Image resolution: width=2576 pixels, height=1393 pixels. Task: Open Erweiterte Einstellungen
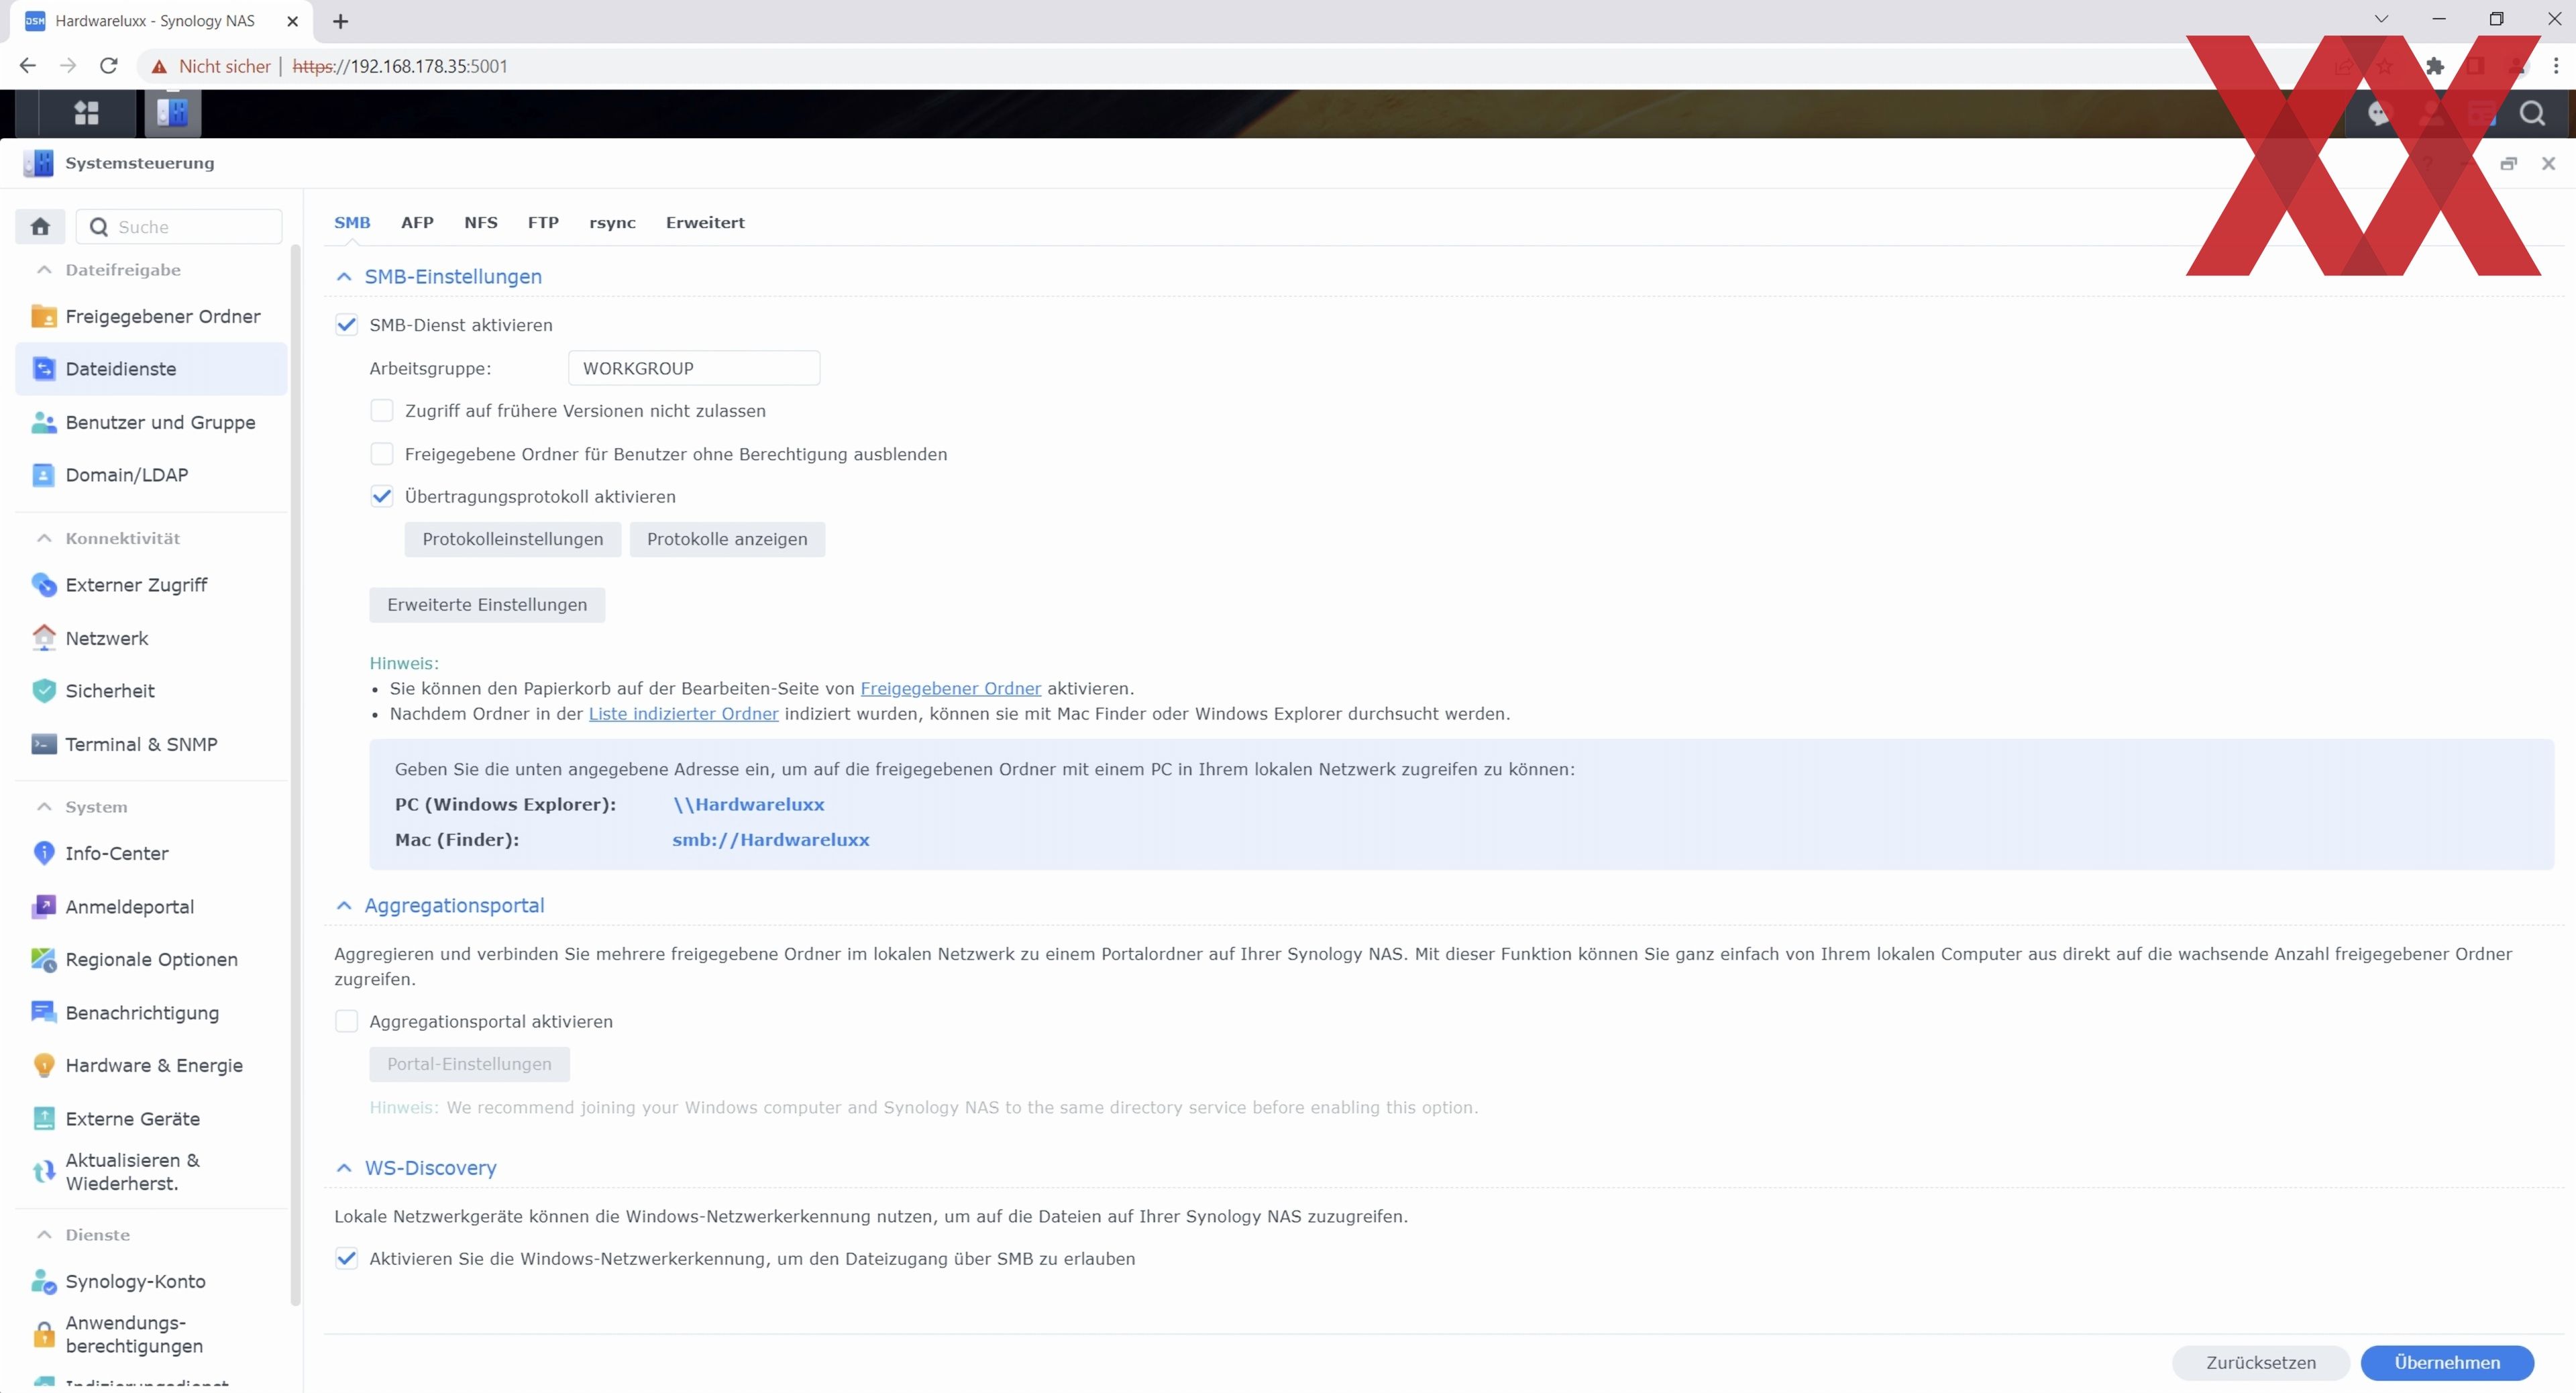[487, 605]
